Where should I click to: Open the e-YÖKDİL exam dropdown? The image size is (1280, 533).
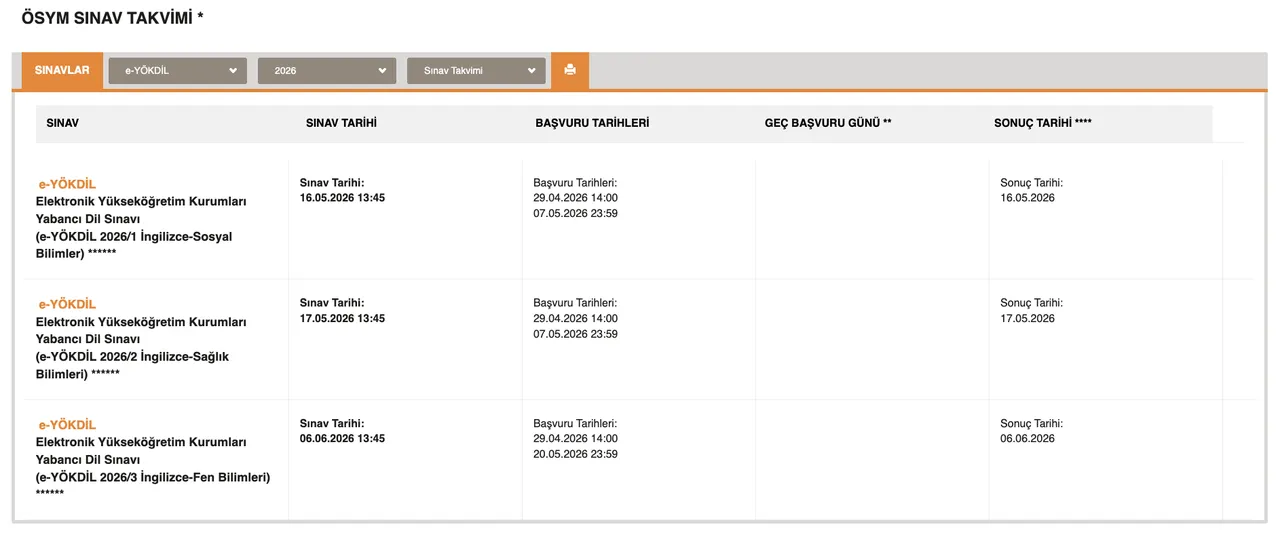[x=178, y=71]
